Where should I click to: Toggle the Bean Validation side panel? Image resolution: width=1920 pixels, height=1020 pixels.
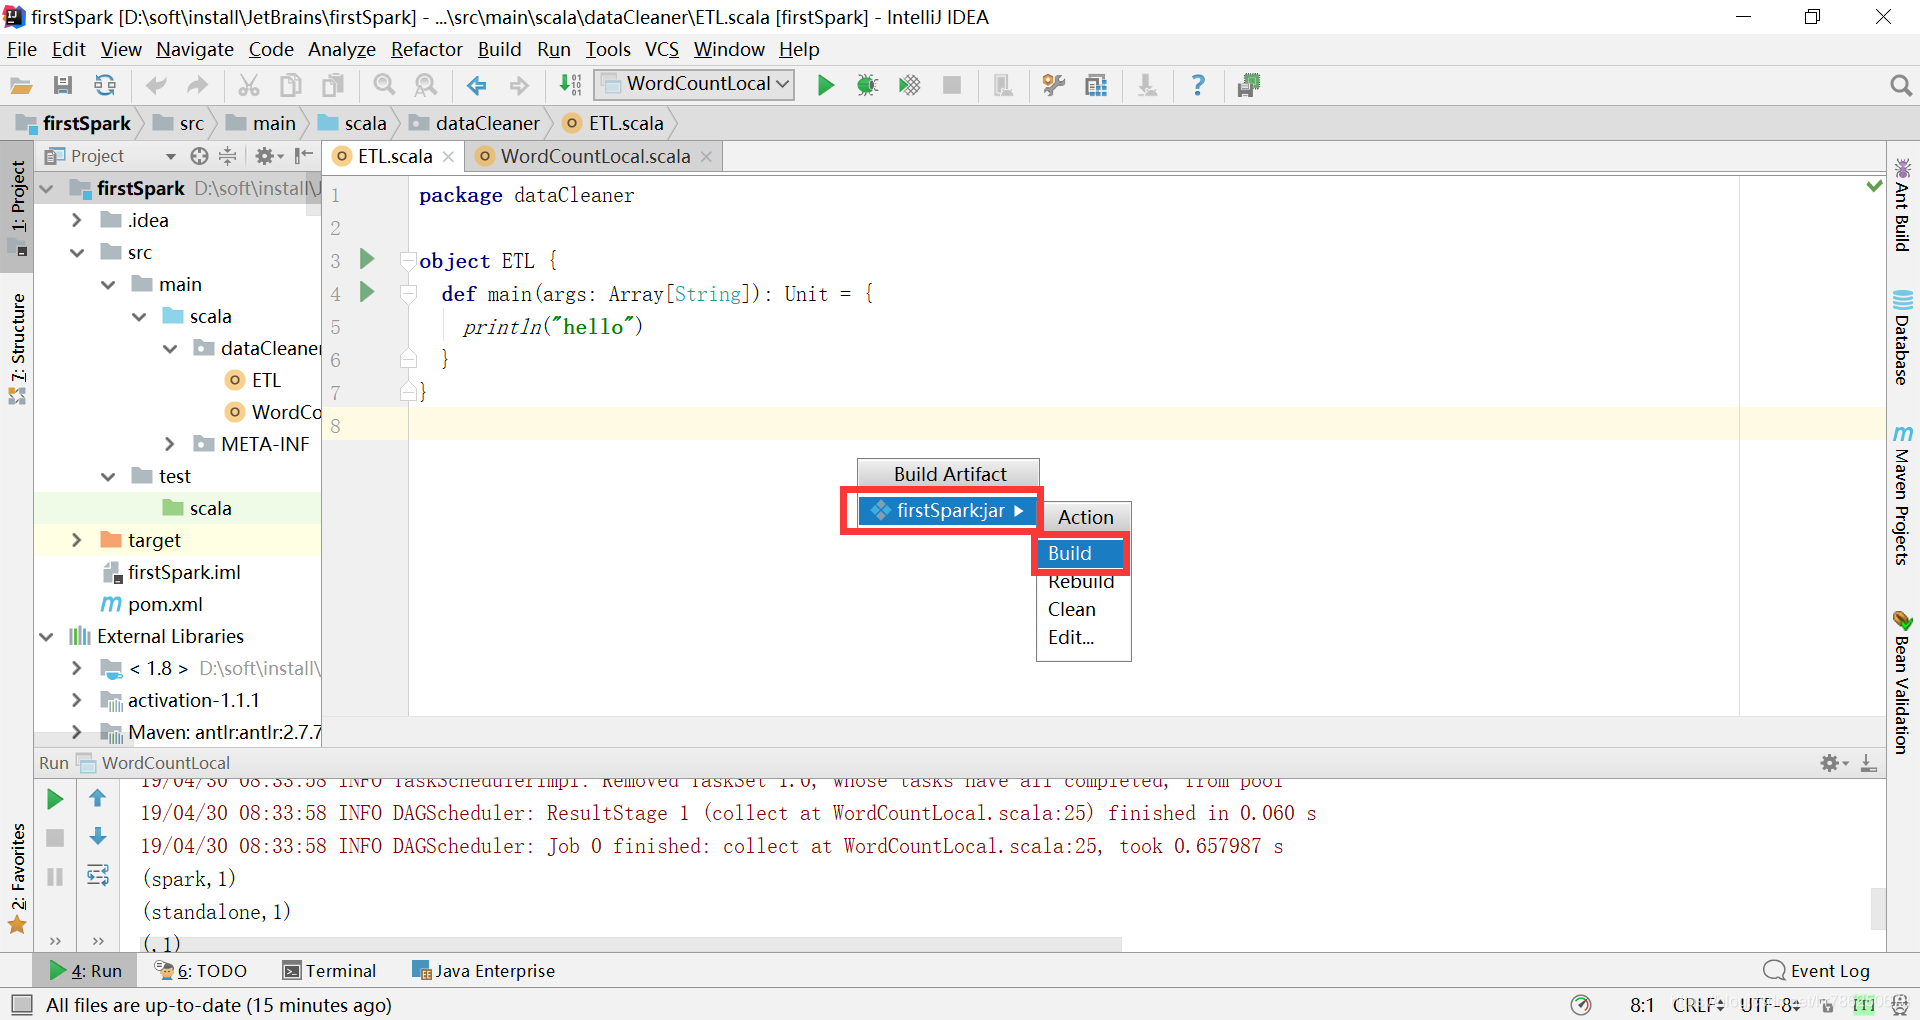(x=1902, y=682)
